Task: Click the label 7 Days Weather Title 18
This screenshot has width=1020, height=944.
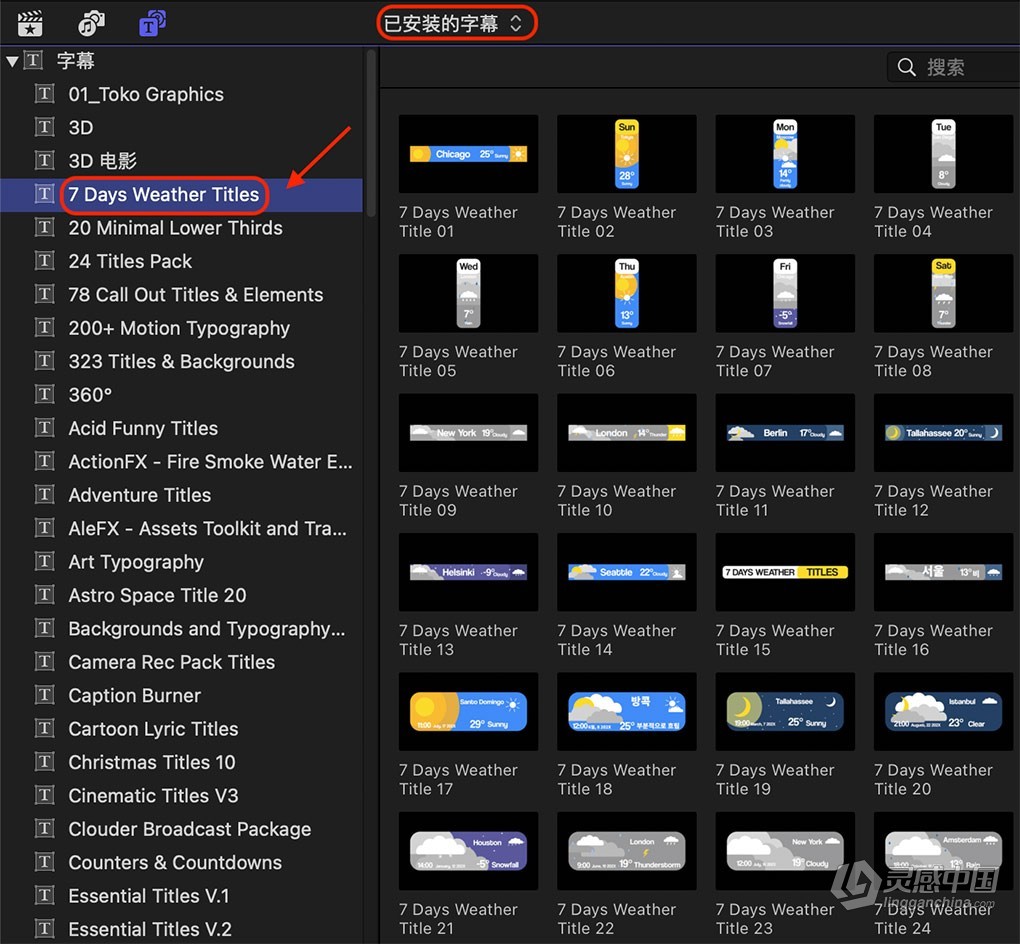Action: pyautogui.click(x=617, y=779)
